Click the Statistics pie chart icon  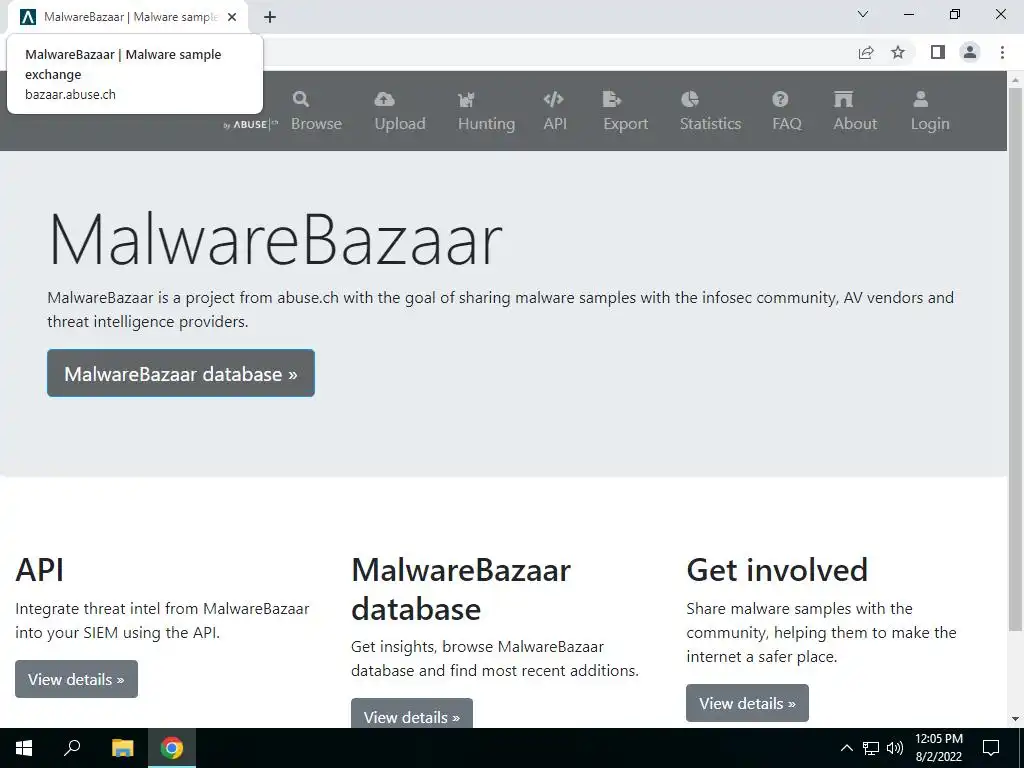click(690, 99)
